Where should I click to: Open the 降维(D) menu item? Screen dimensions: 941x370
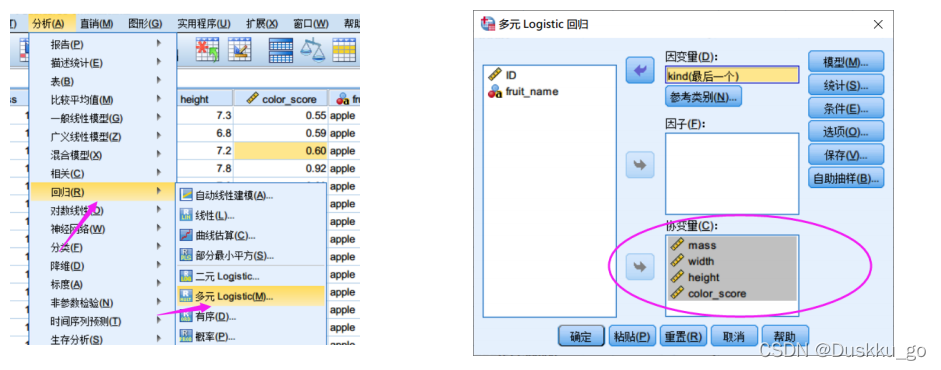(104, 266)
